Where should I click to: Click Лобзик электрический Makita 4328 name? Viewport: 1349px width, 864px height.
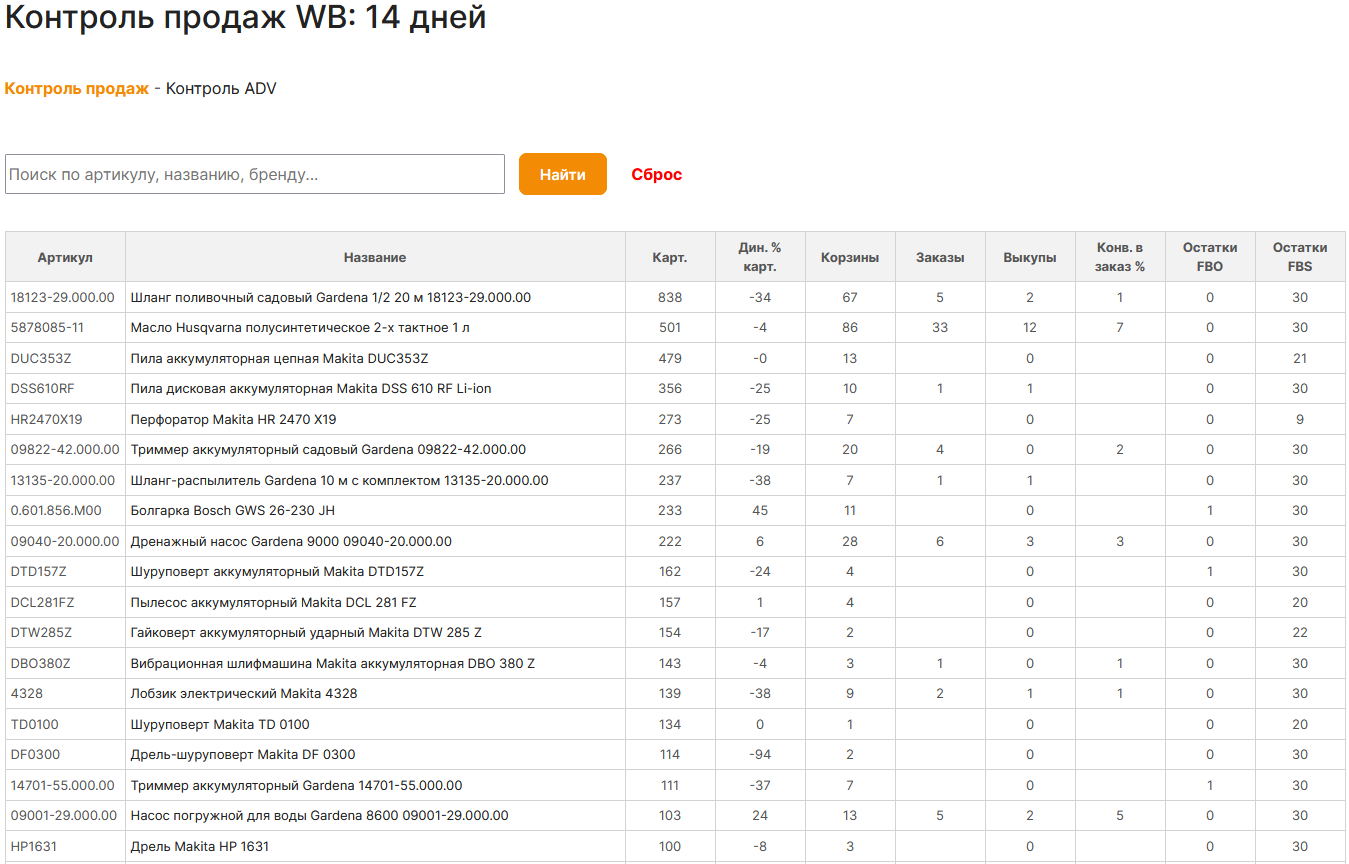point(244,693)
